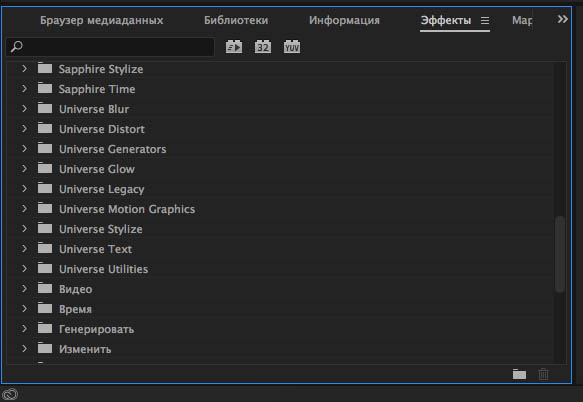Expand the Universe Stylize folder

[24, 228]
